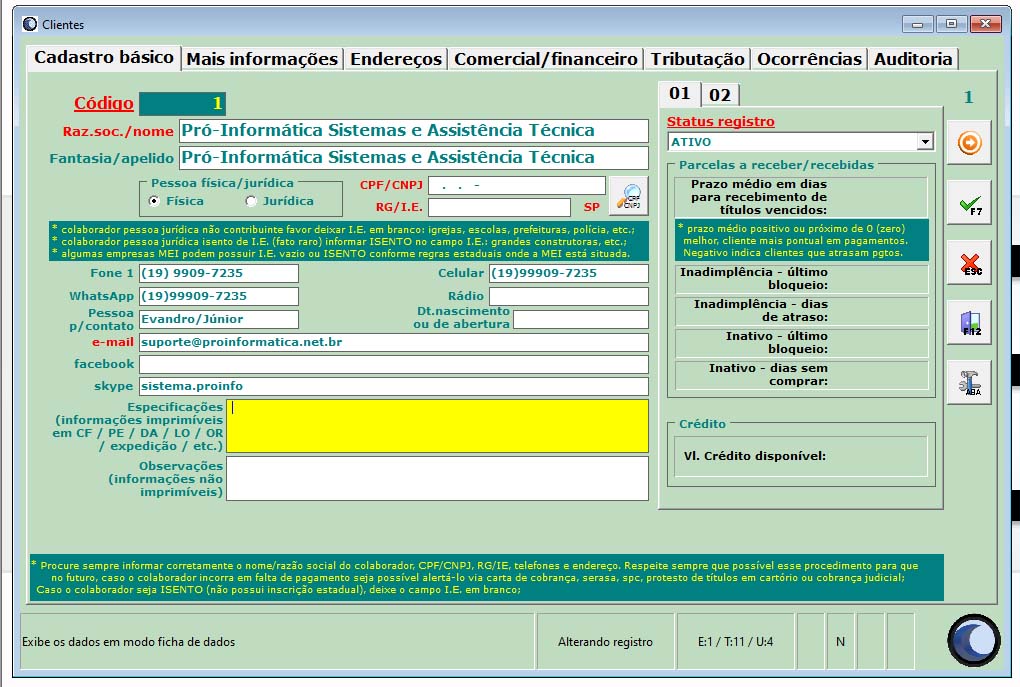This screenshot has width=1020, height=687.
Task: Open the Auditoria tab
Action: (913, 59)
